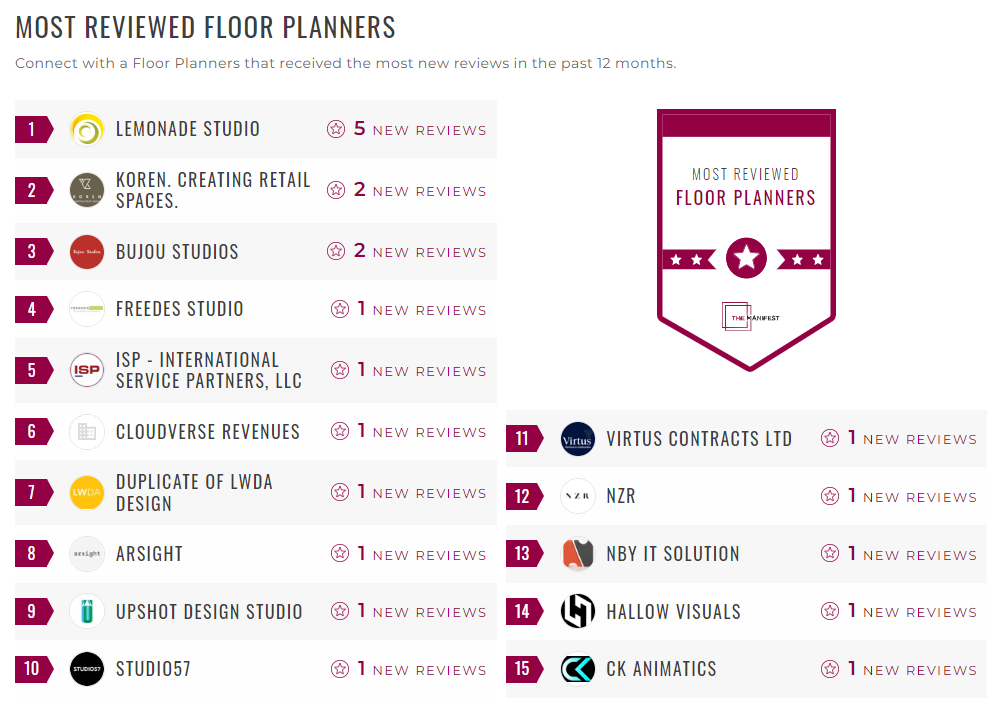Select the Upshot Design Studio bottle logo
Screen dimensions: 993x708
87,612
